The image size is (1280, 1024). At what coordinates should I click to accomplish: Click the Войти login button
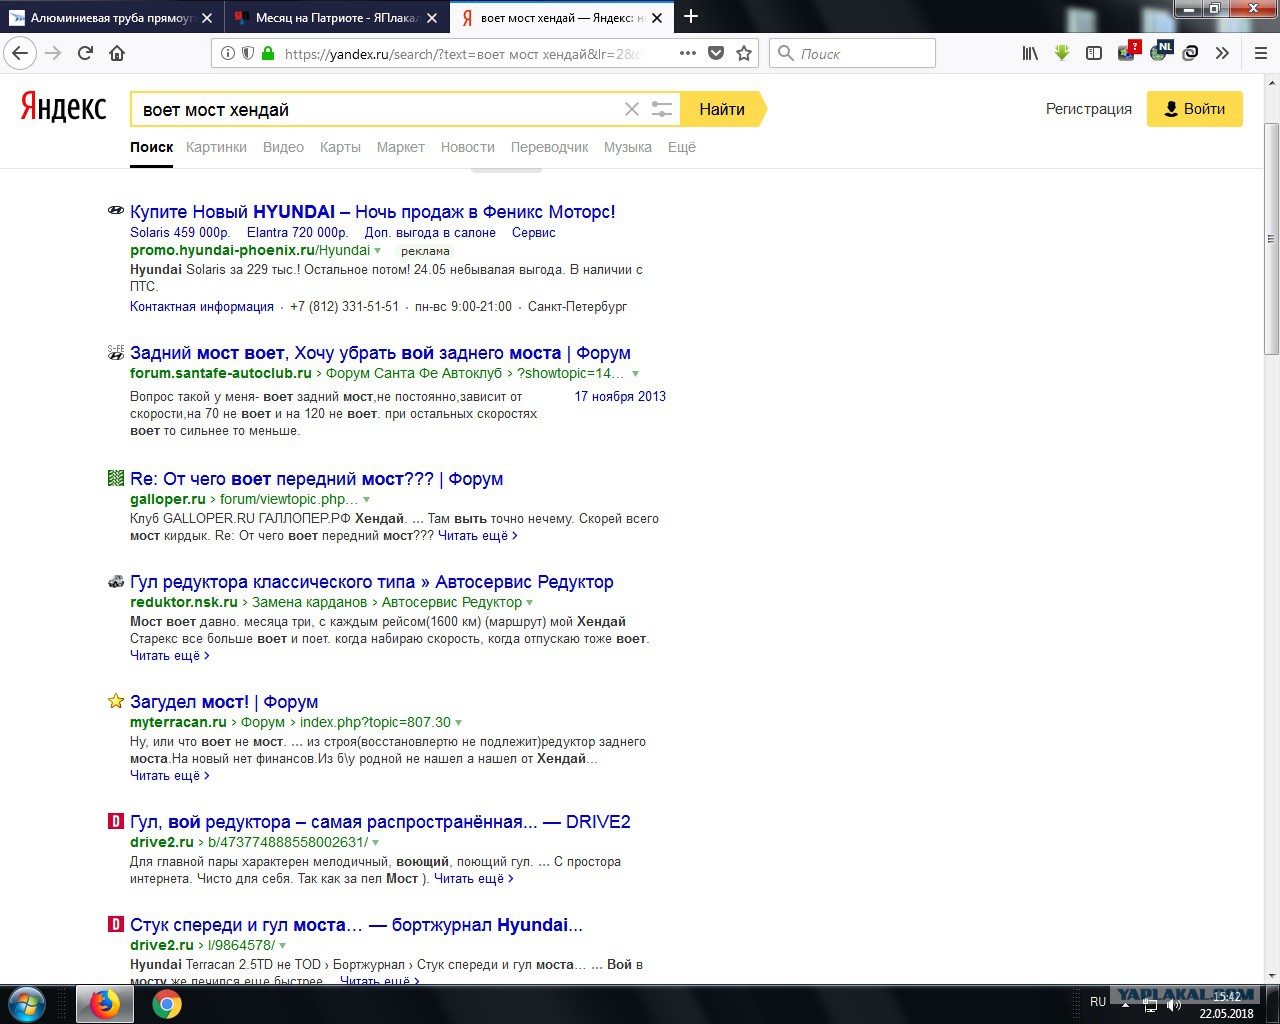tap(1195, 109)
